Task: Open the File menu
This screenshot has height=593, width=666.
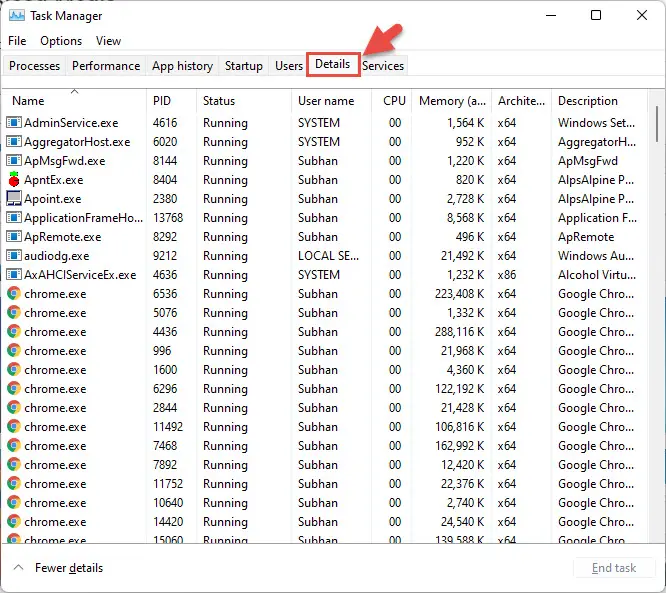Action: (17, 41)
